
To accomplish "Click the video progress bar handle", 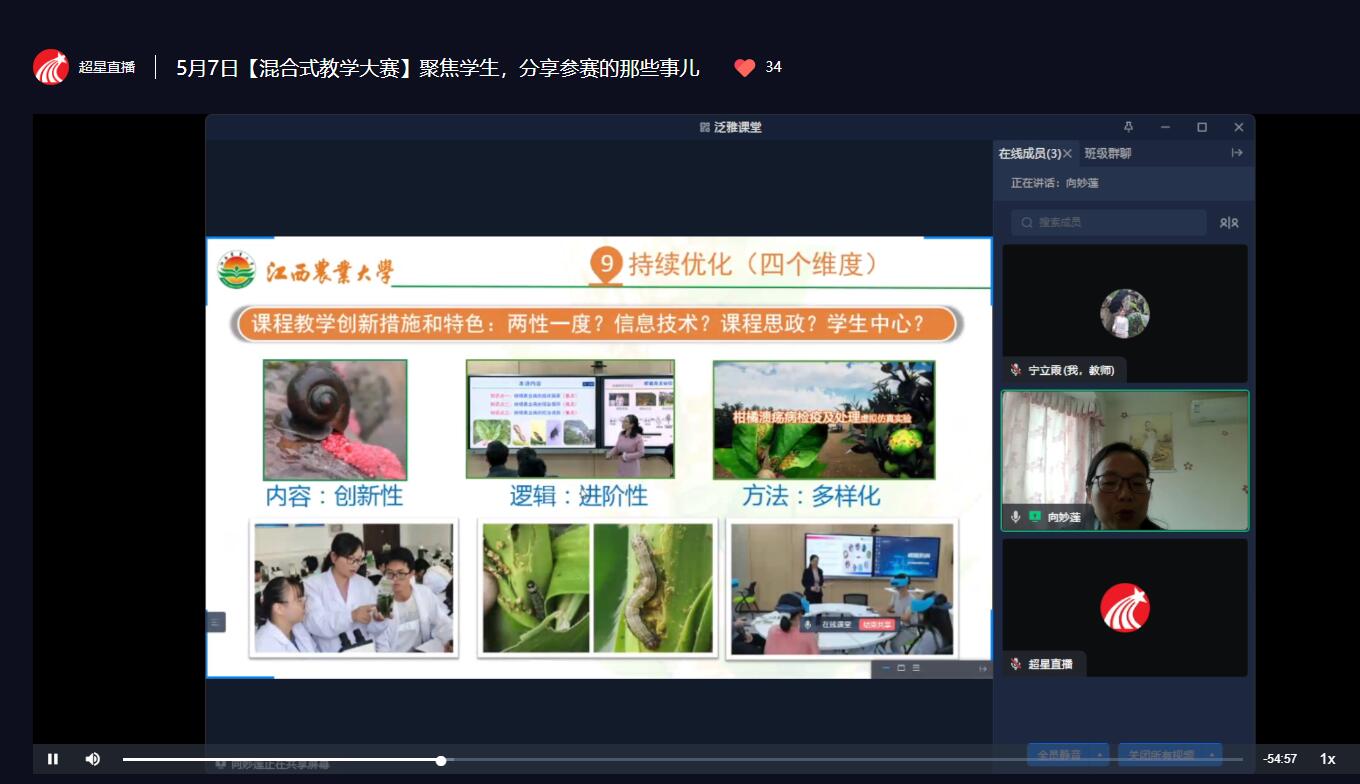I will point(441,760).
